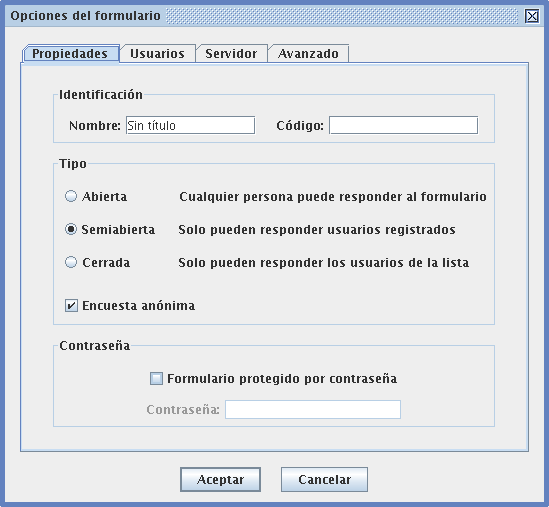Open the Usuarios tab
549x507 pixels.
[x=158, y=54]
